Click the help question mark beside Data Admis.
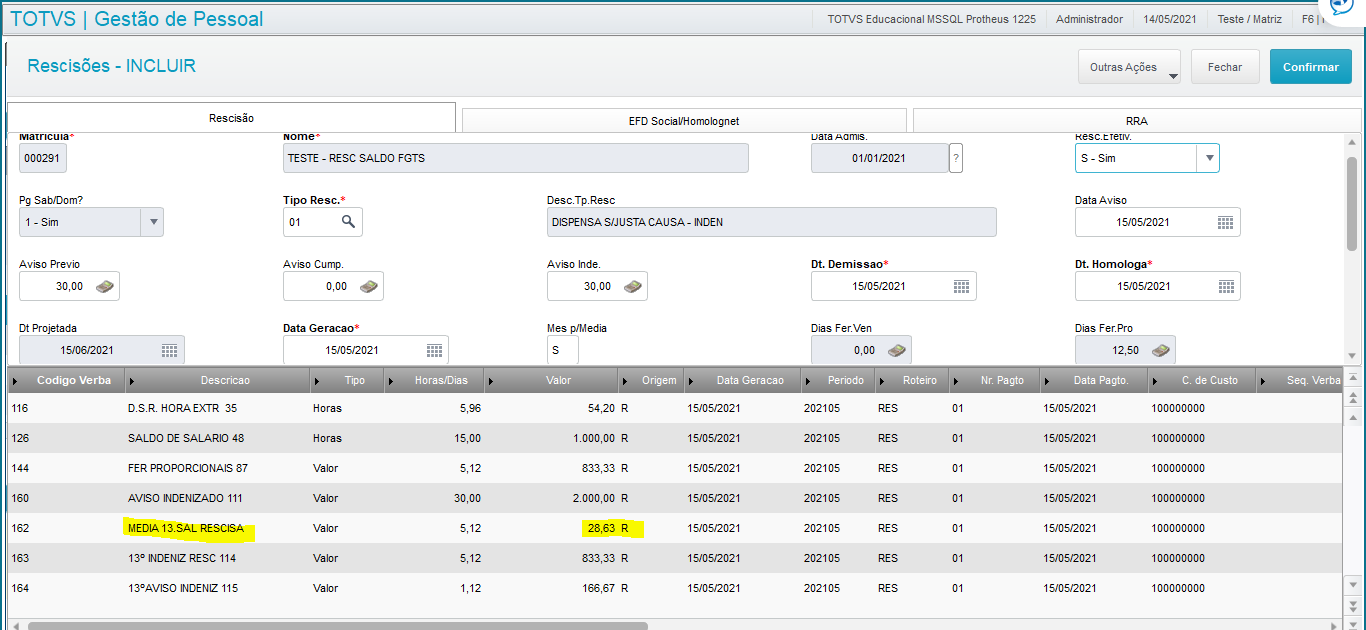Viewport: 1366px width, 630px height. (x=956, y=158)
